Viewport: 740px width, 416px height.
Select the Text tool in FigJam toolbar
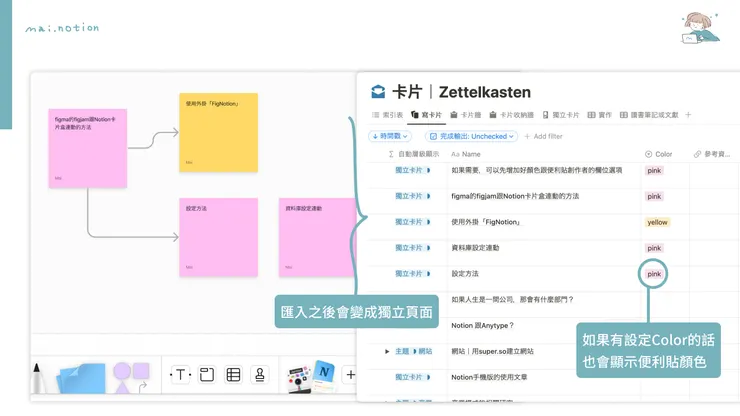[180, 375]
